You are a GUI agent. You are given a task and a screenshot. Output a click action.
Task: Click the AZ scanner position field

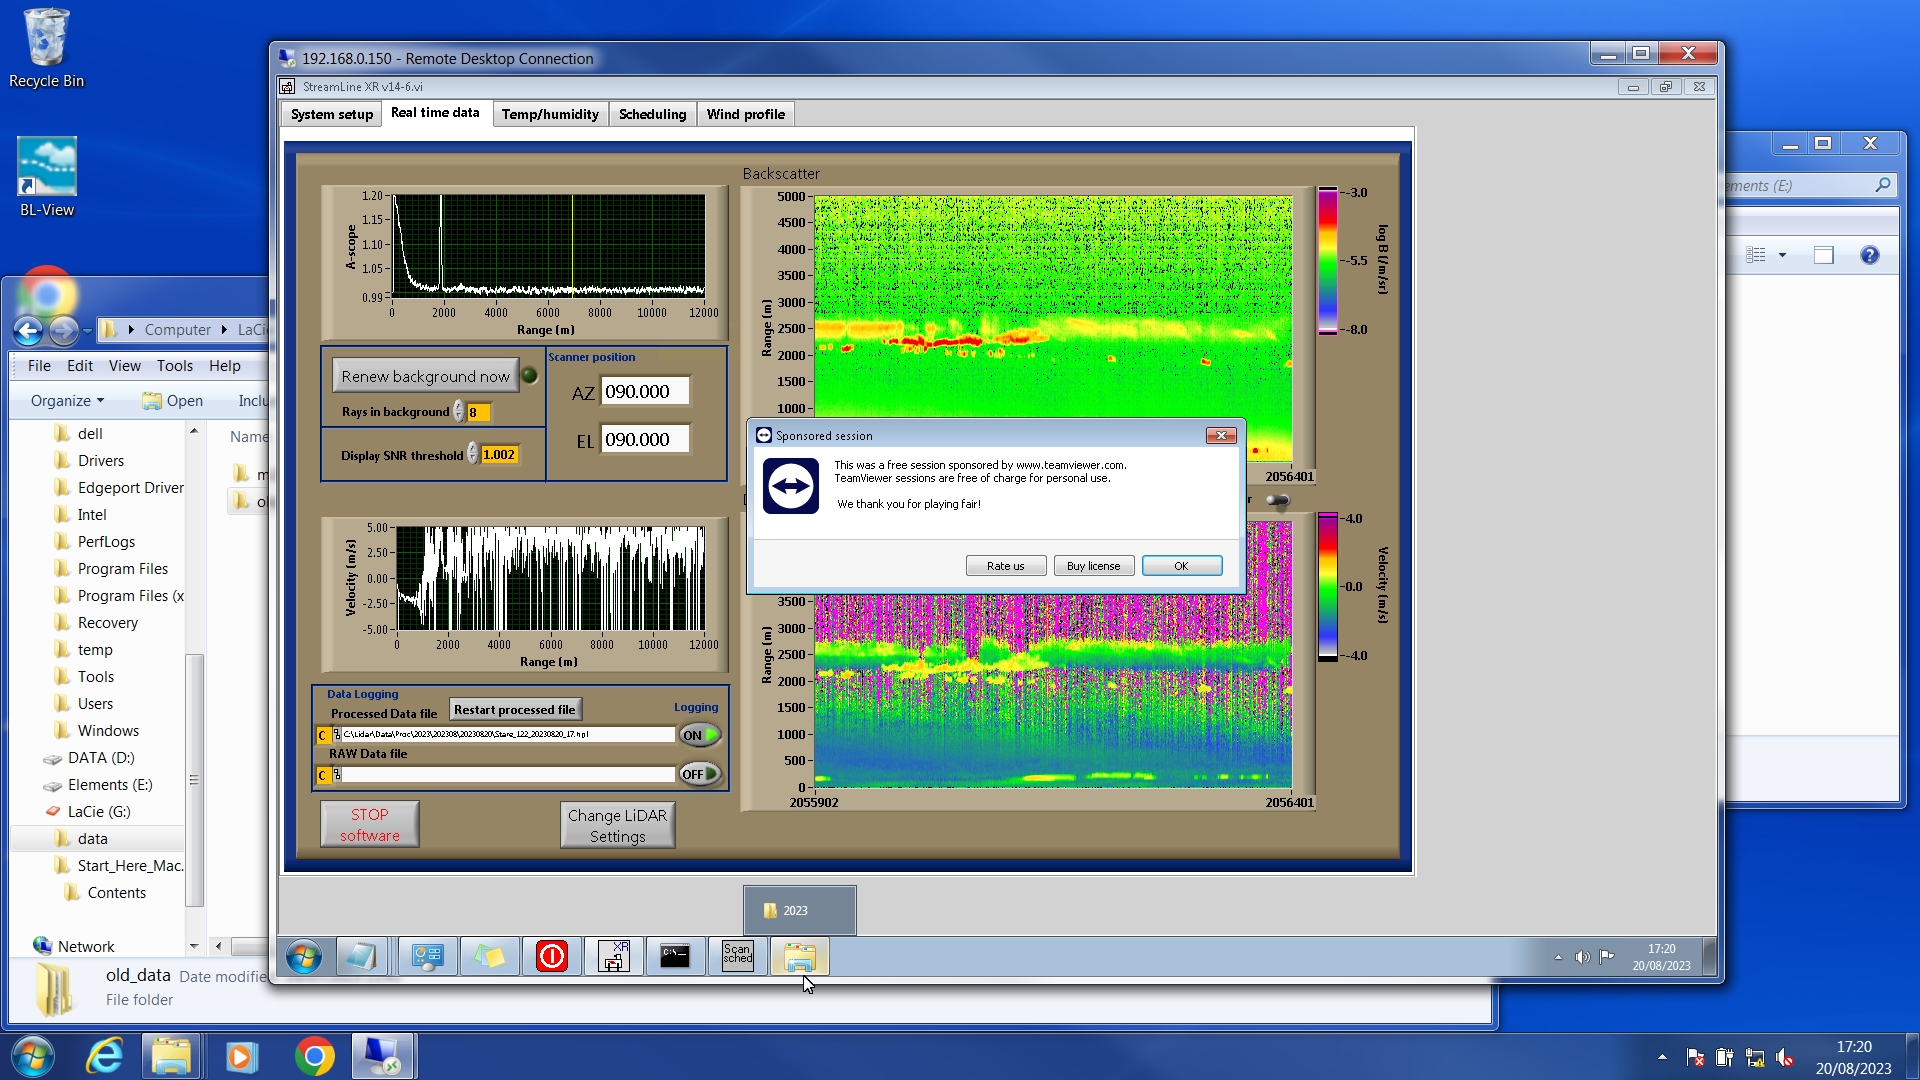click(x=644, y=392)
